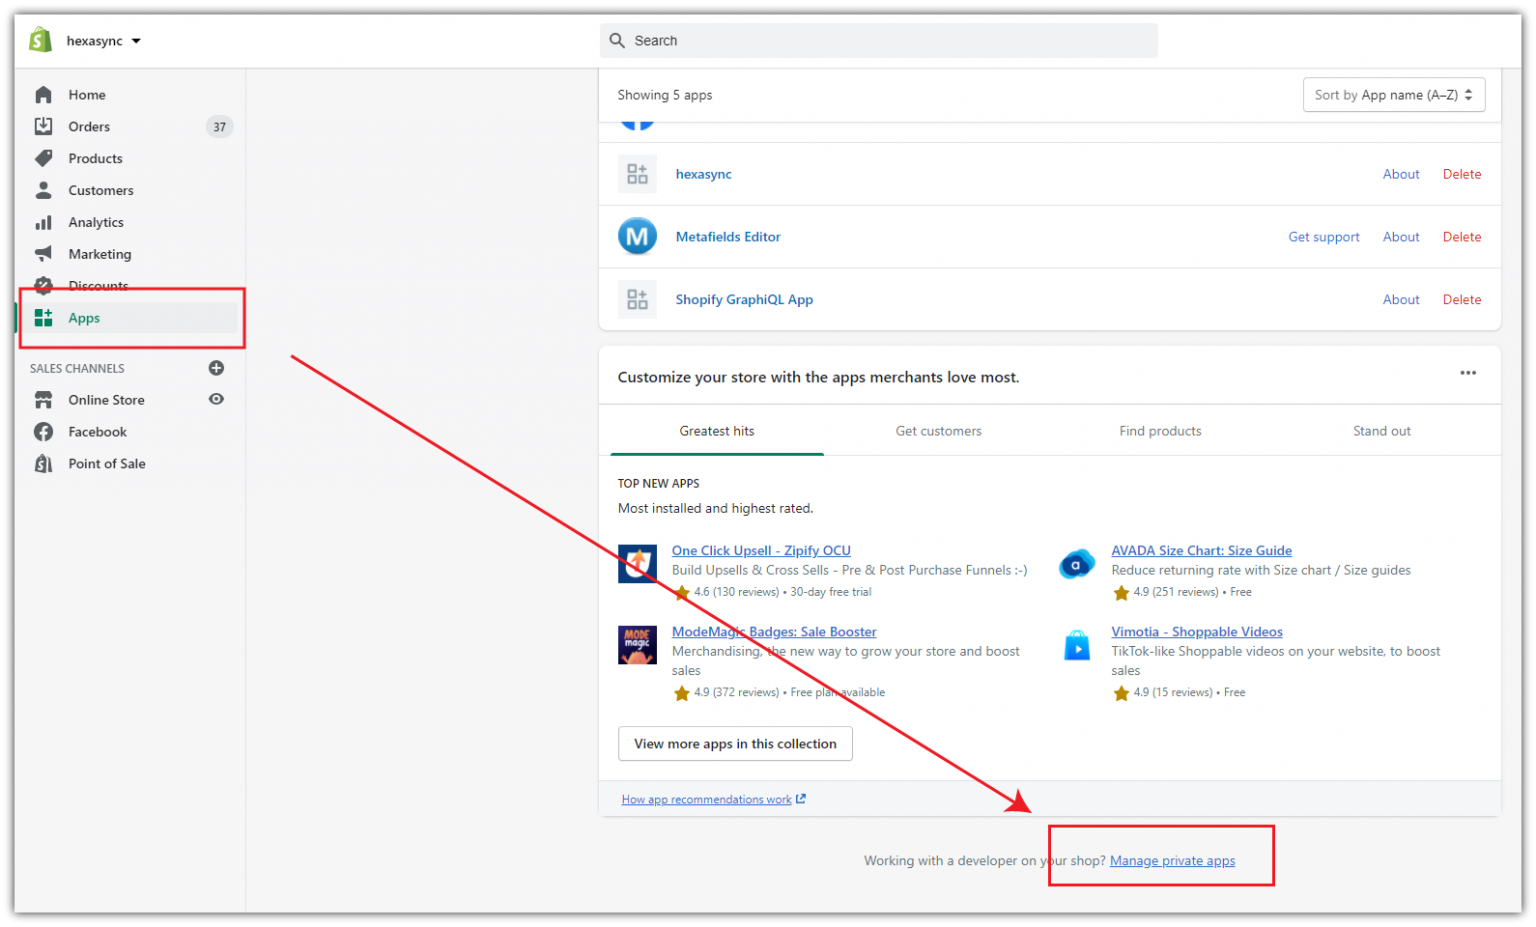Select the Orders icon showing 37

pyautogui.click(x=42, y=126)
